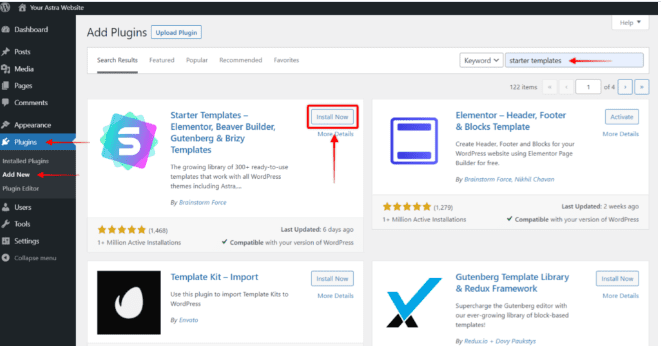Click the Starter Templates five-star rating
The height and width of the screenshot is (363, 661).
121,230
